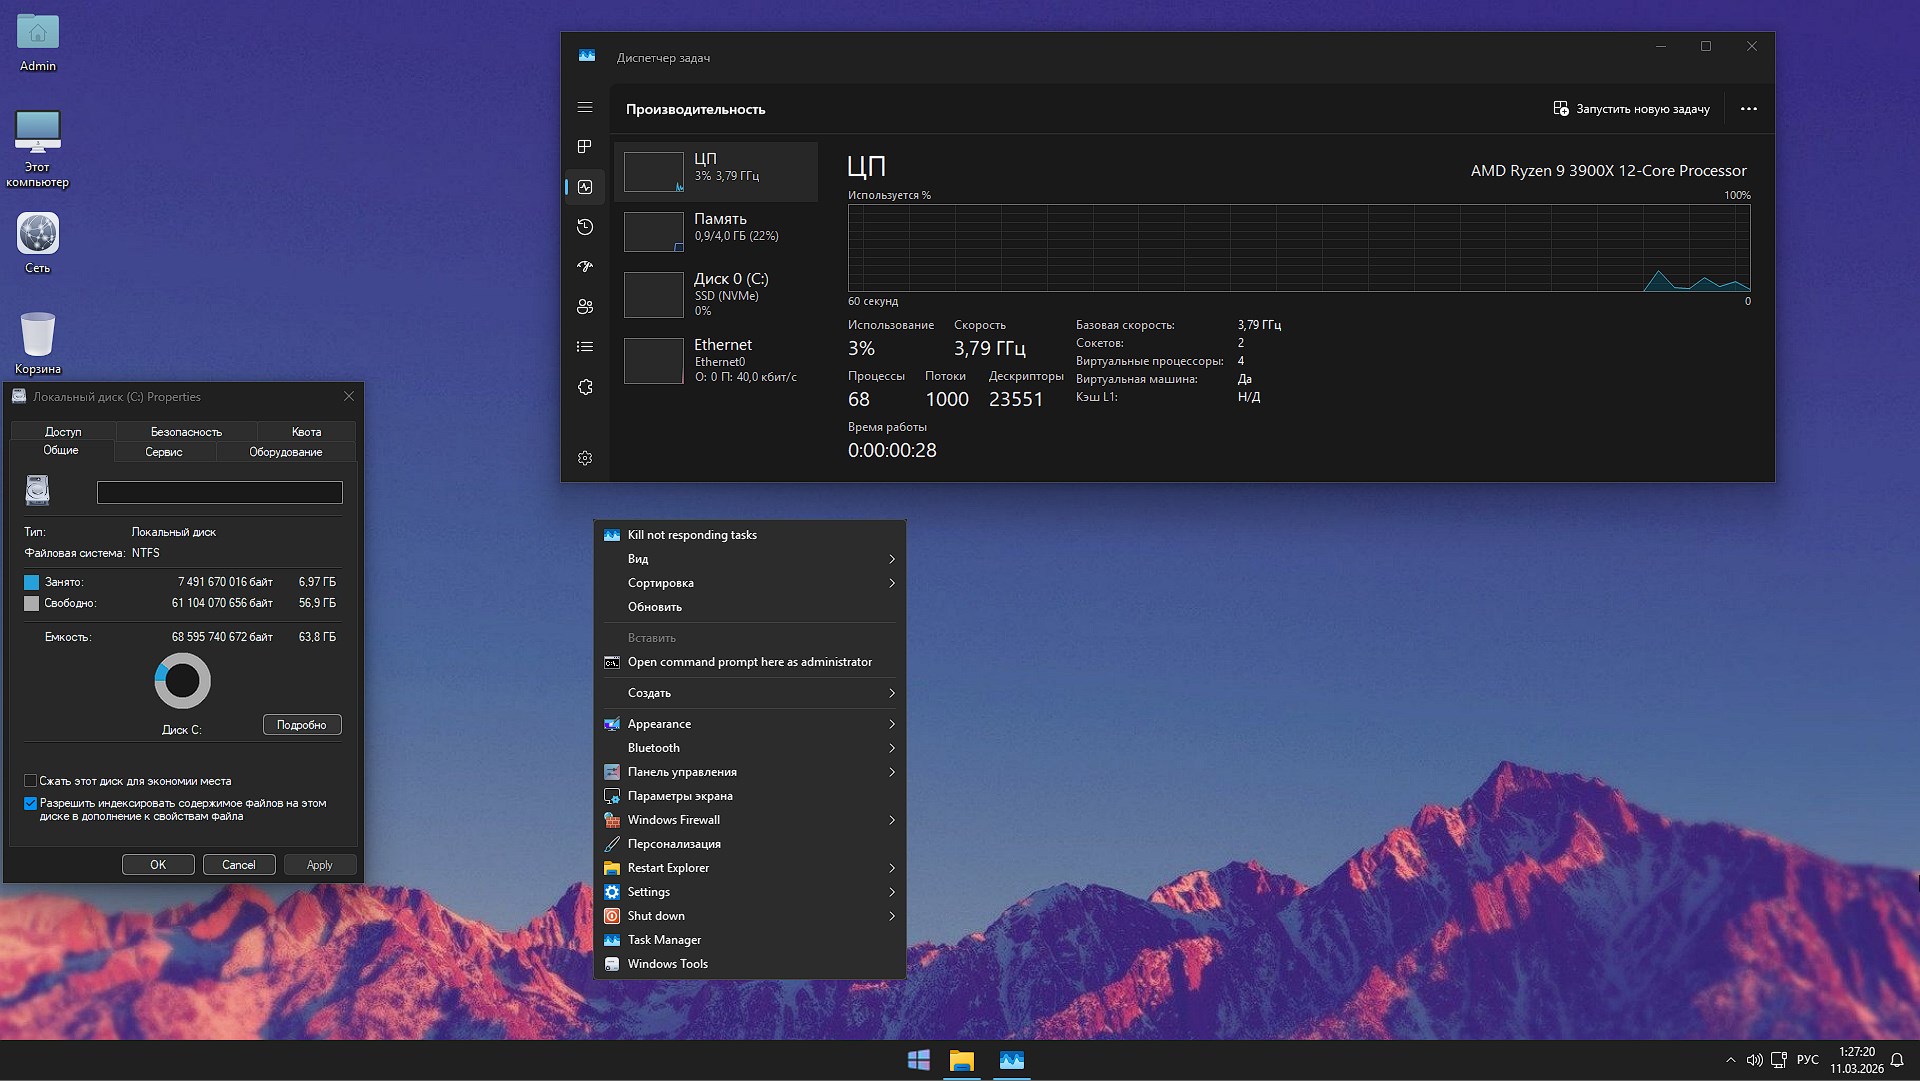Select the ЦП performance thumbnail
This screenshot has height=1081, width=1920.
point(654,172)
